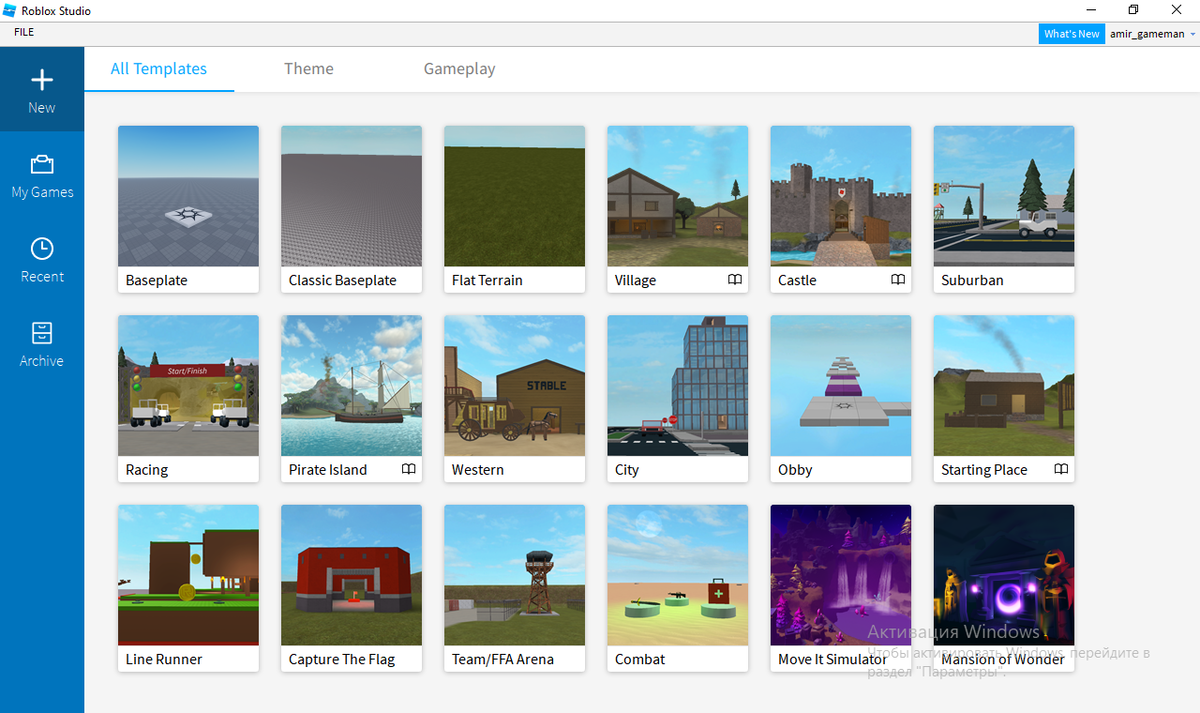
Task: Click book icon on Pirate Island template
Action: point(409,469)
